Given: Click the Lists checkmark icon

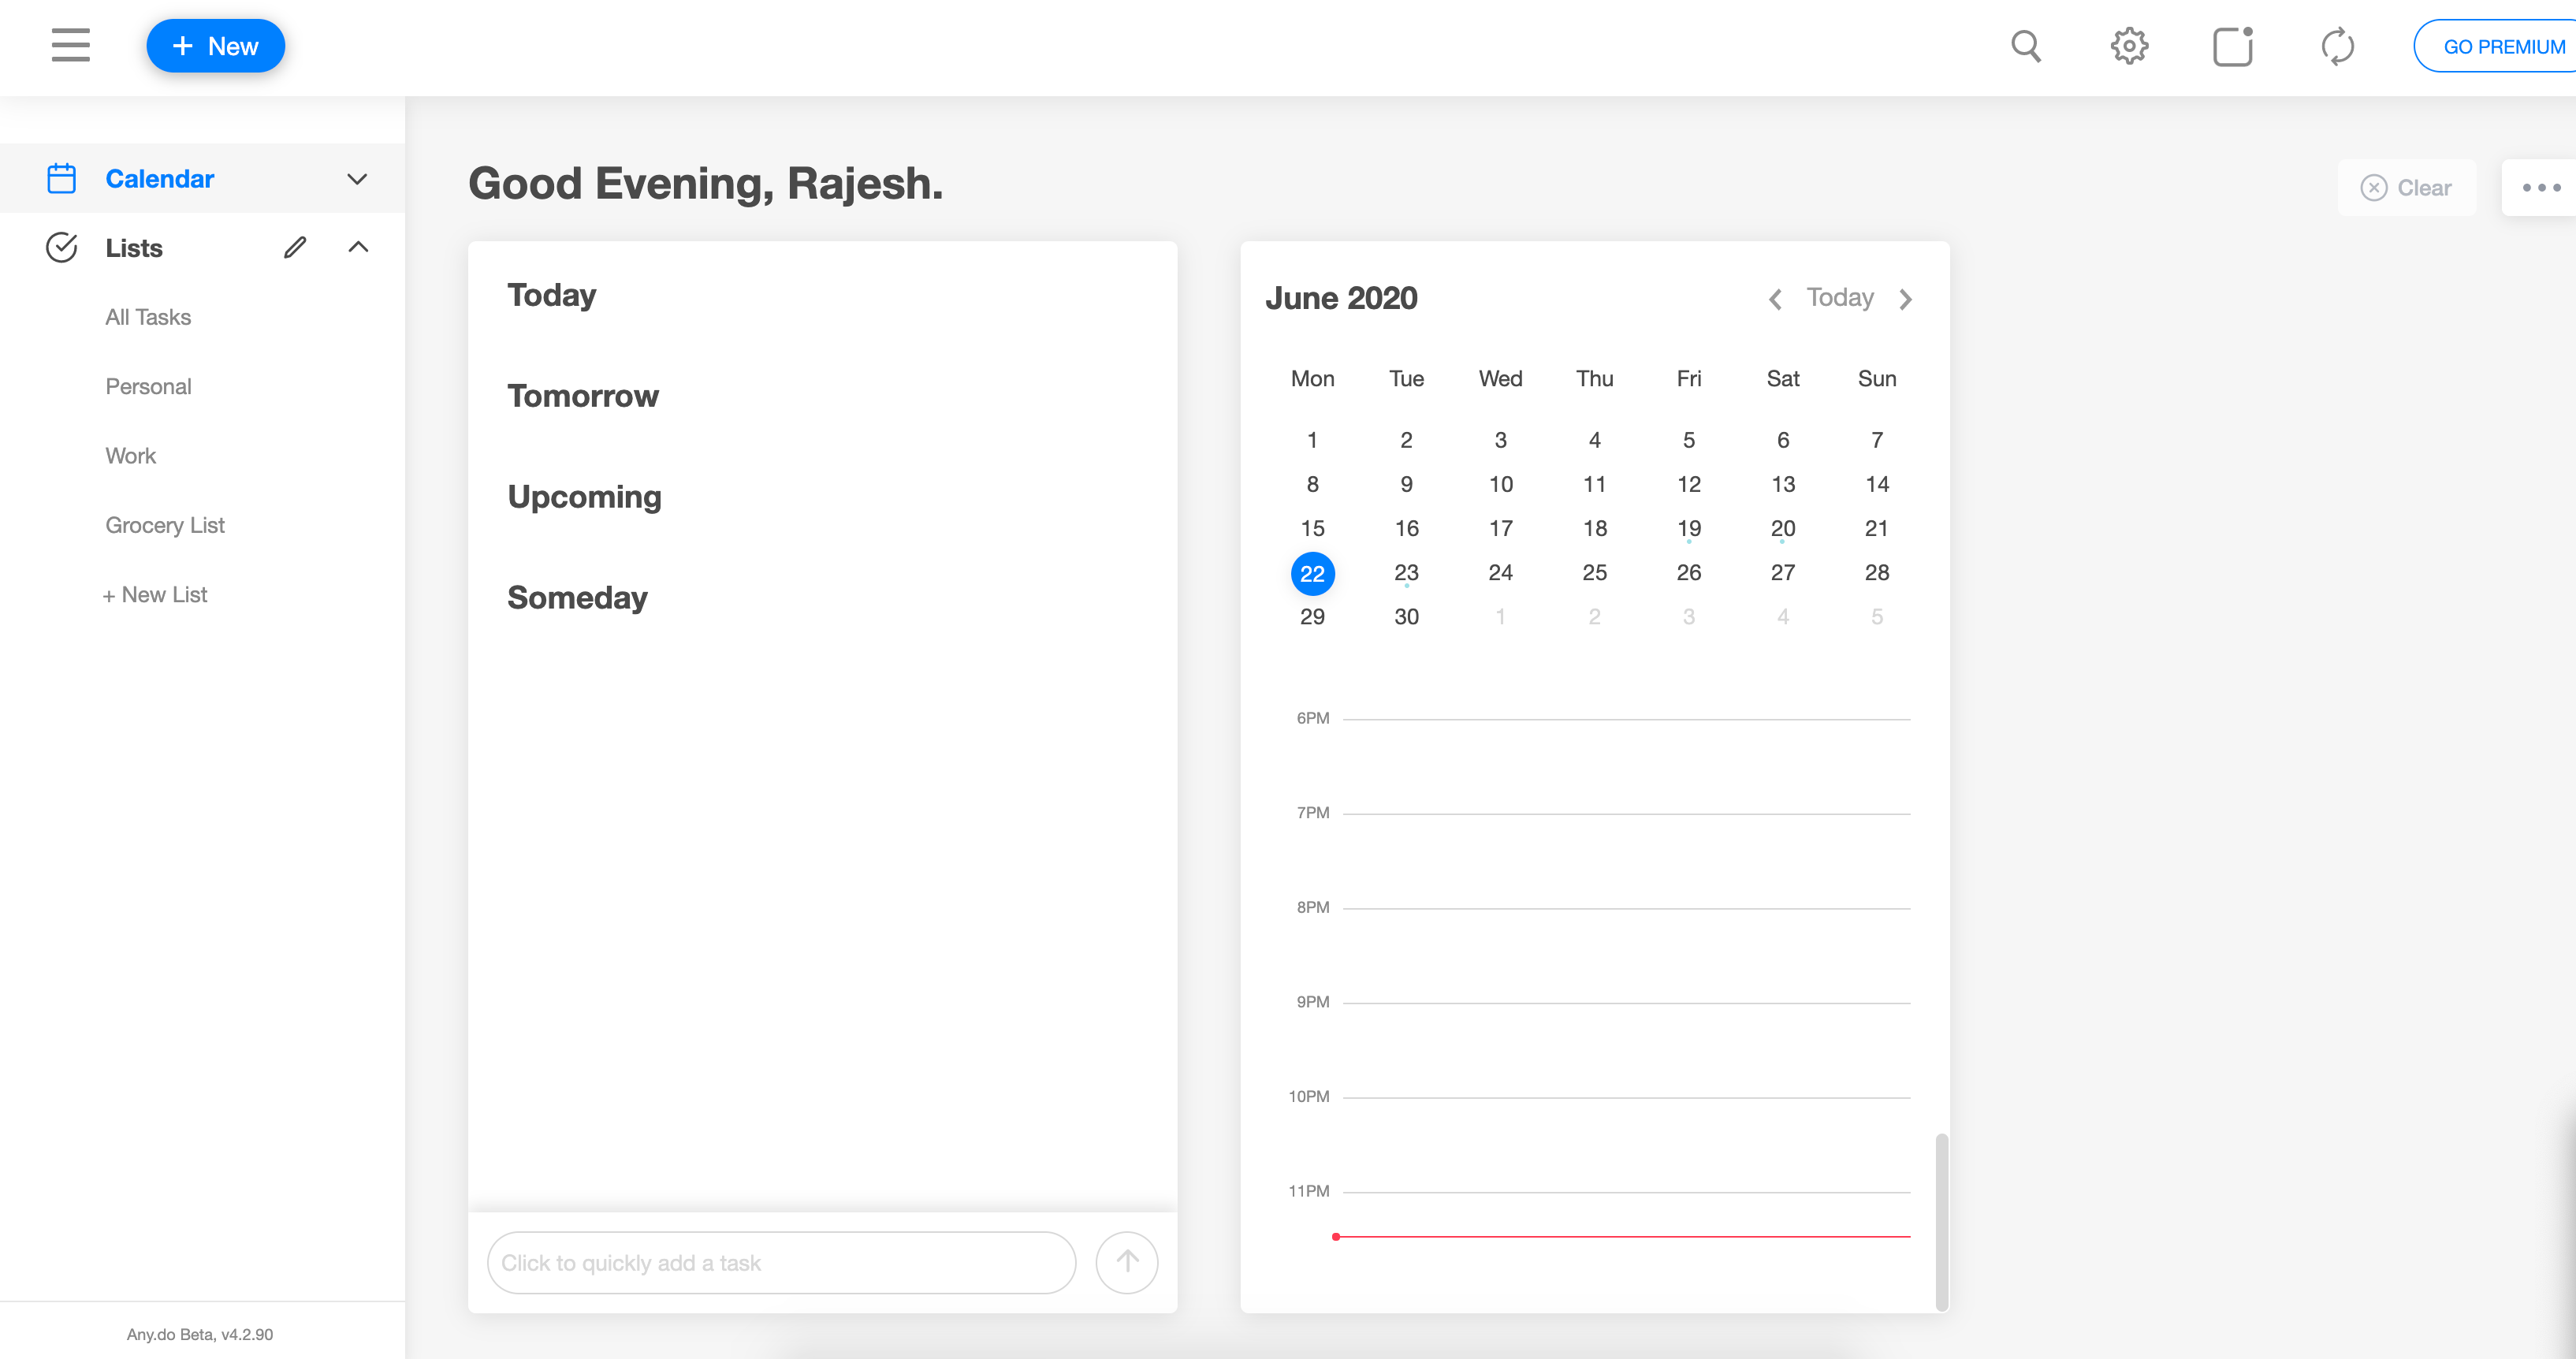Looking at the screenshot, I should coord(61,247).
